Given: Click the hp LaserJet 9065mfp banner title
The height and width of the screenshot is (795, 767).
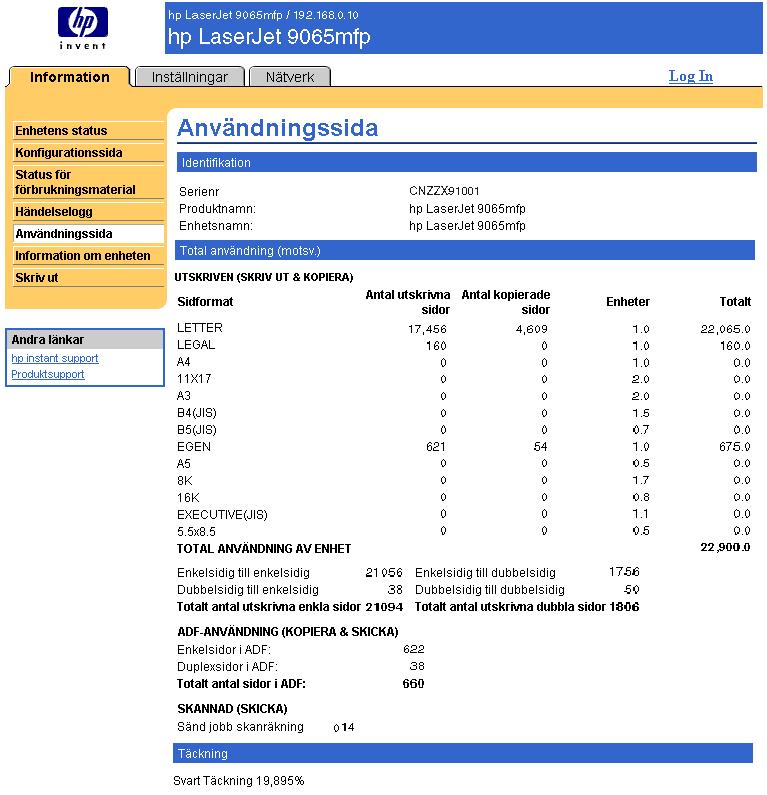Looking at the screenshot, I should point(269,37).
